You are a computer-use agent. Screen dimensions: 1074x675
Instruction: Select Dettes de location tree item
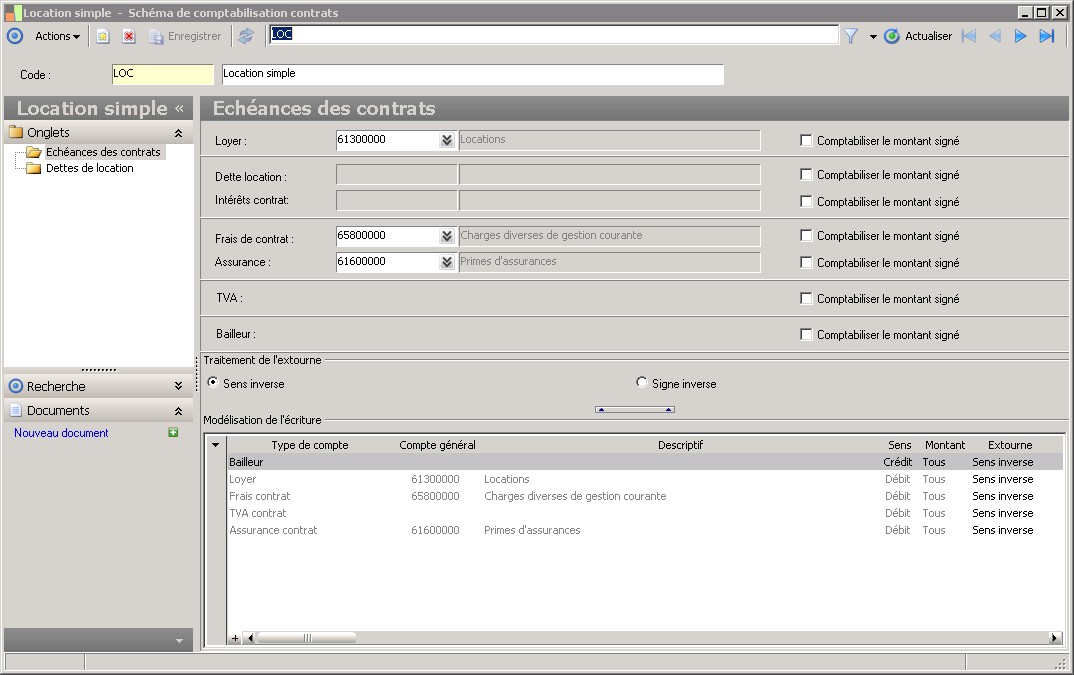coord(89,168)
